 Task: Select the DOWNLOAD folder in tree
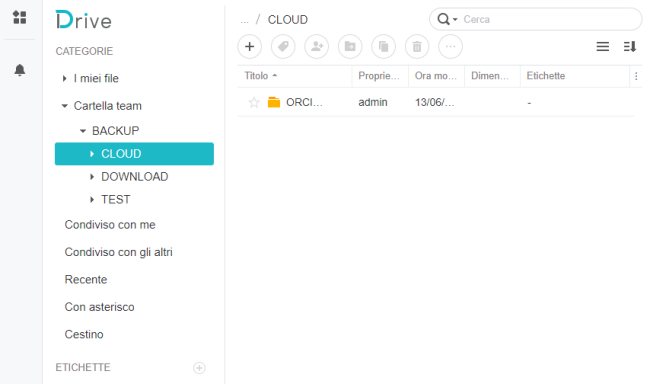[x=135, y=177]
